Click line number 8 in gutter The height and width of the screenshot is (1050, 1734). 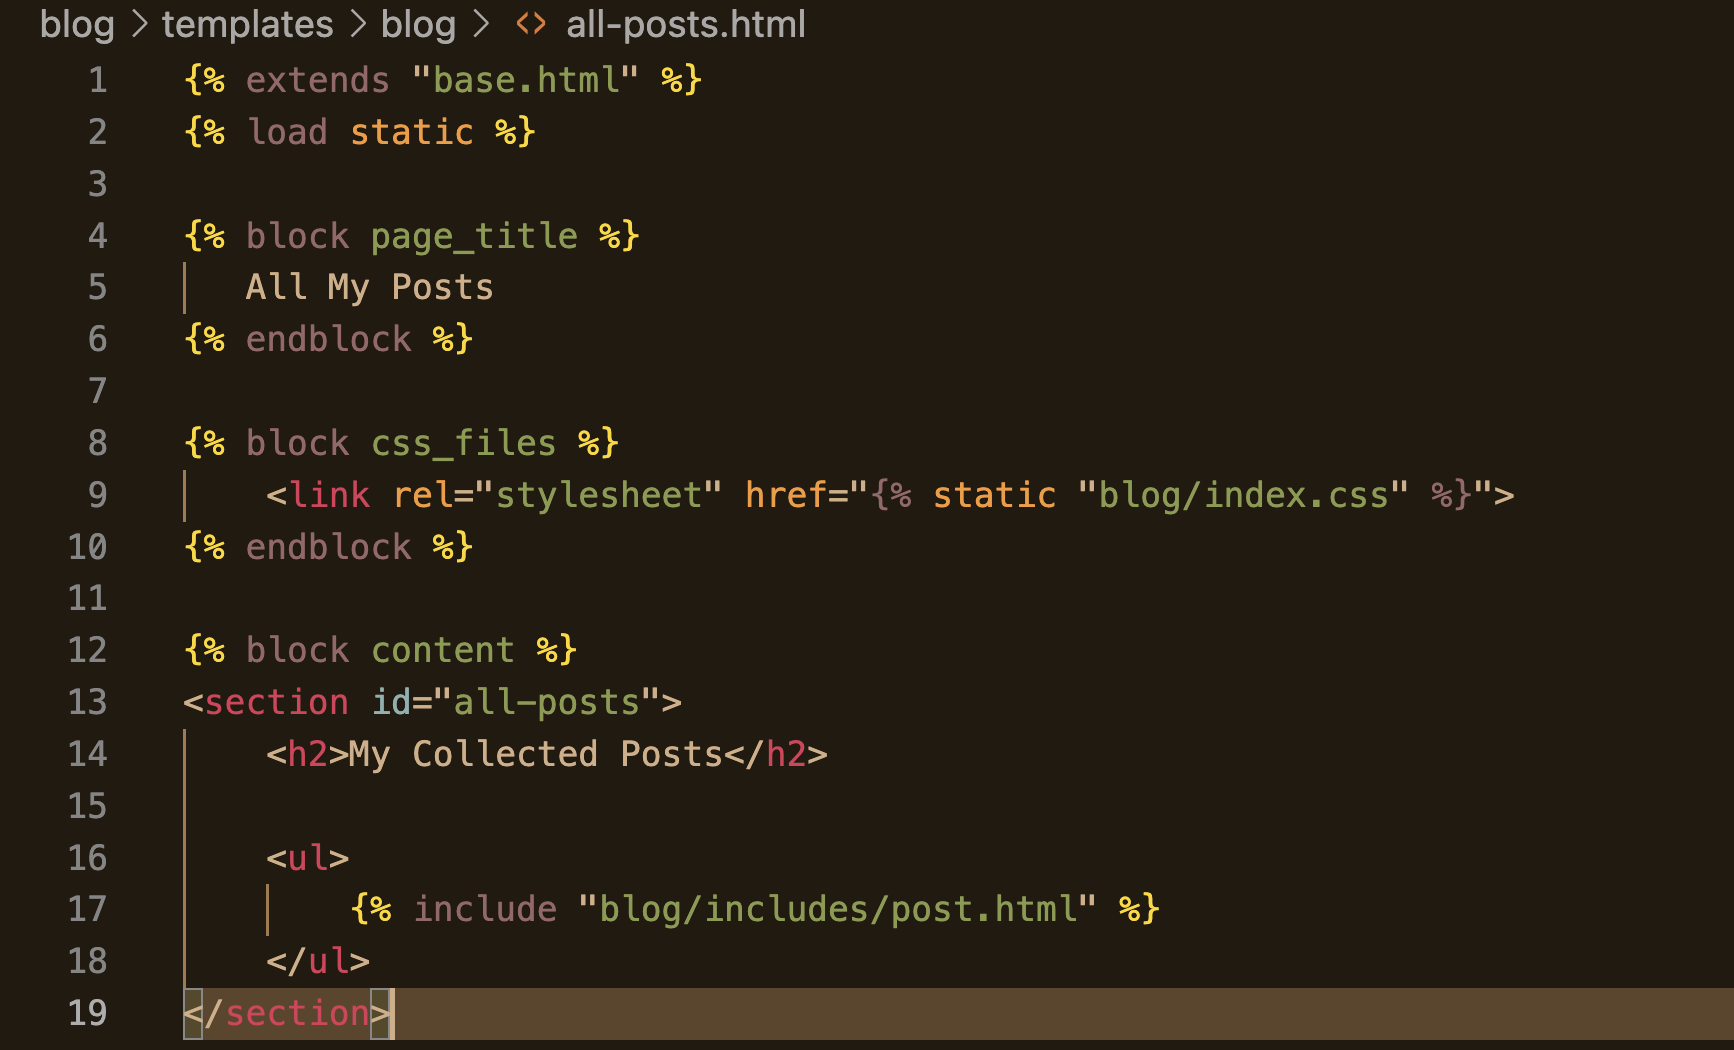click(97, 443)
